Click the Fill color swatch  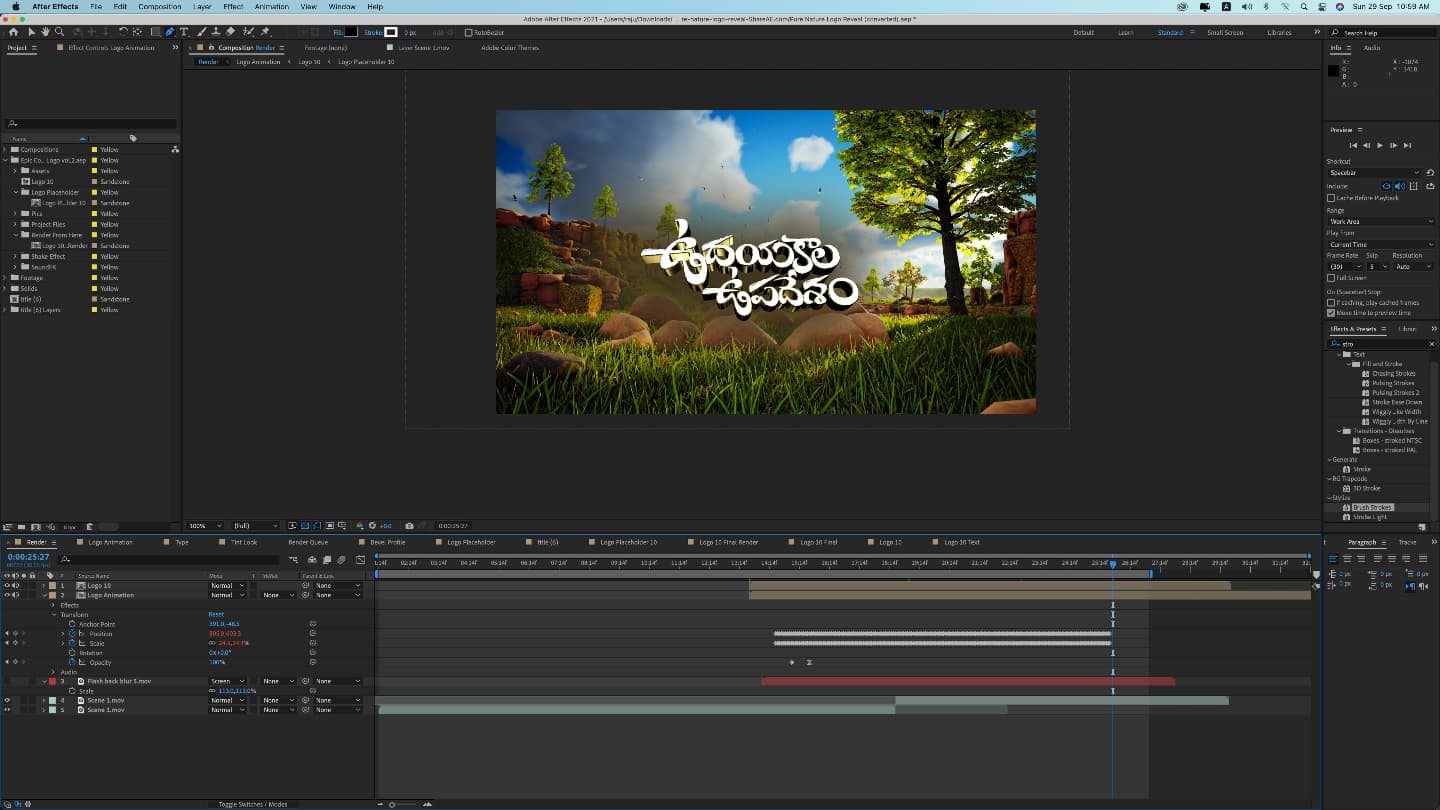(351, 32)
